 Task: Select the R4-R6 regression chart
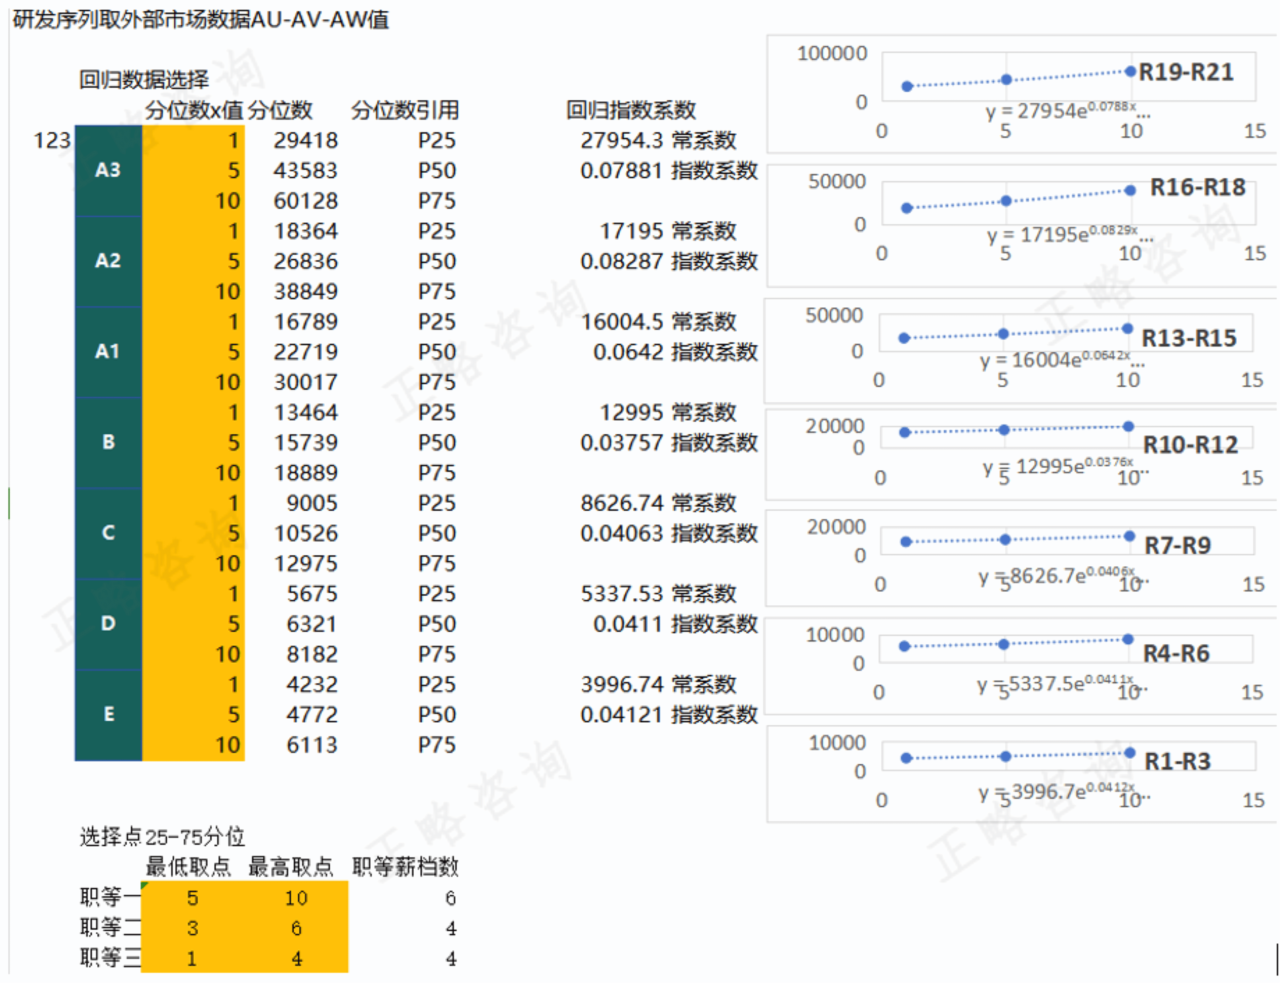pos(1020,664)
